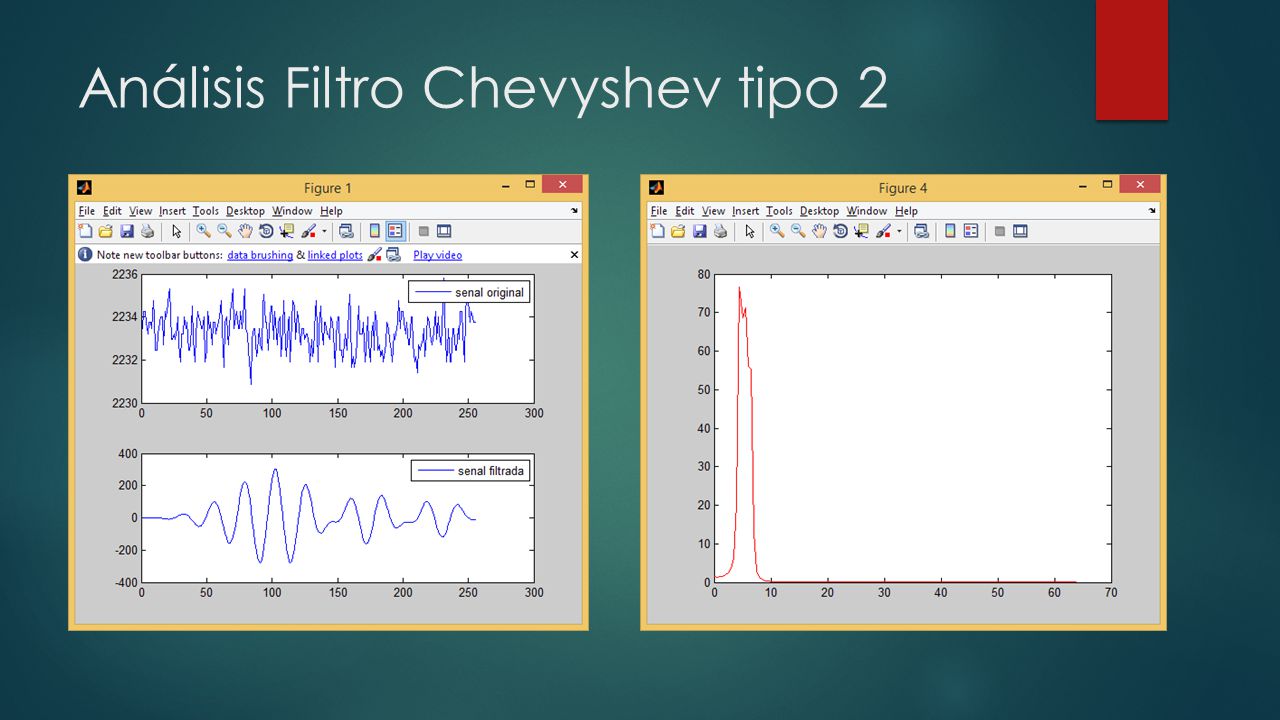This screenshot has height=720, width=1280.
Task: Save Figure 4 with the floppy icon
Action: [x=699, y=231]
